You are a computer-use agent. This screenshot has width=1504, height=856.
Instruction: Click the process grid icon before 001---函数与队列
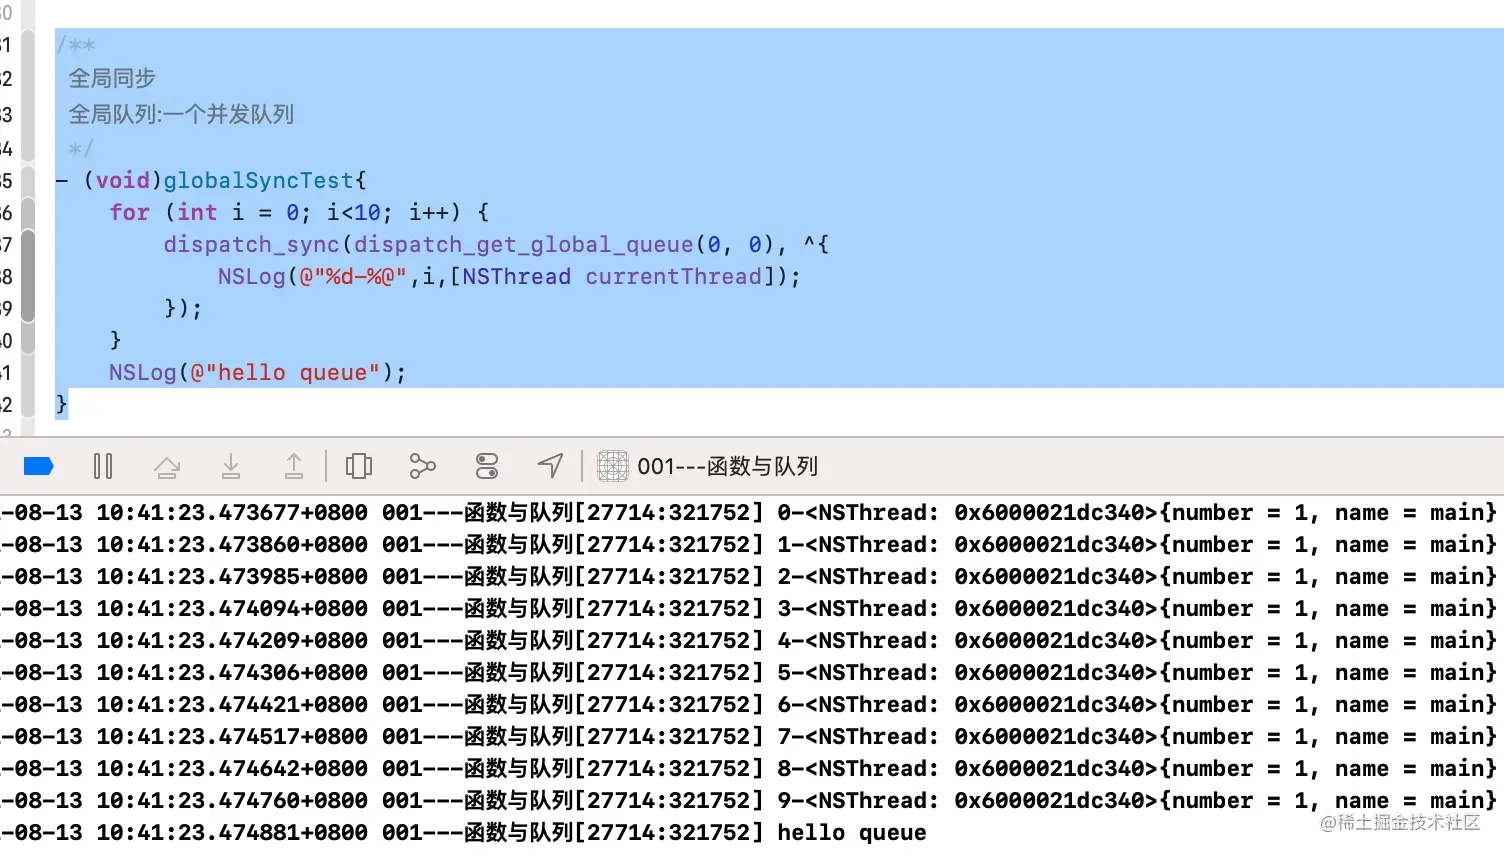pyautogui.click(x=612, y=466)
